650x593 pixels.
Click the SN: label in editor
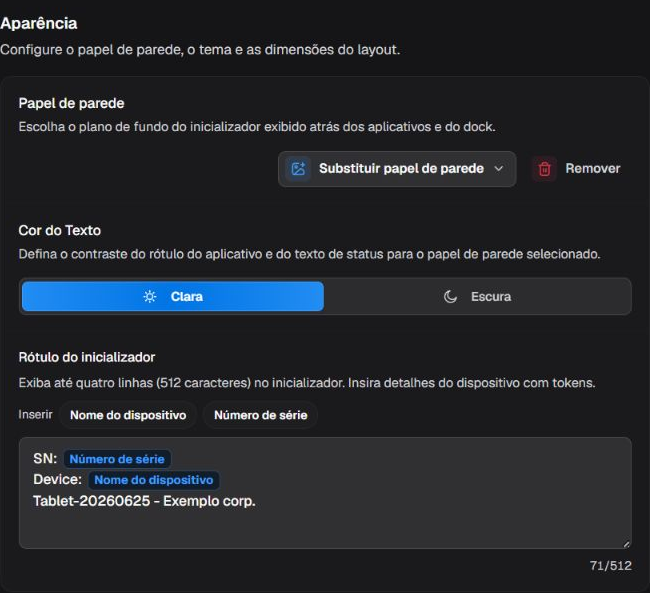coord(45,459)
